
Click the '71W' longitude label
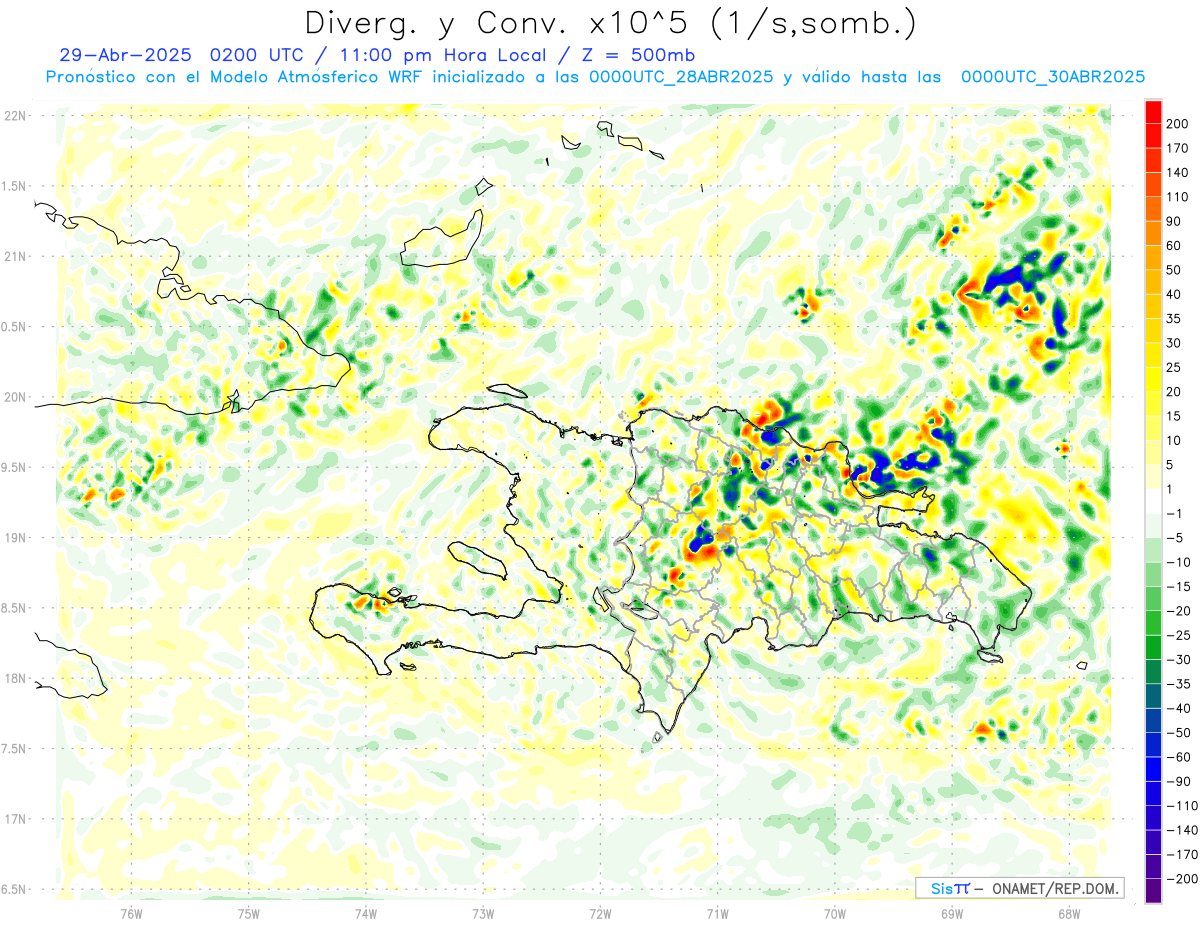(x=717, y=913)
